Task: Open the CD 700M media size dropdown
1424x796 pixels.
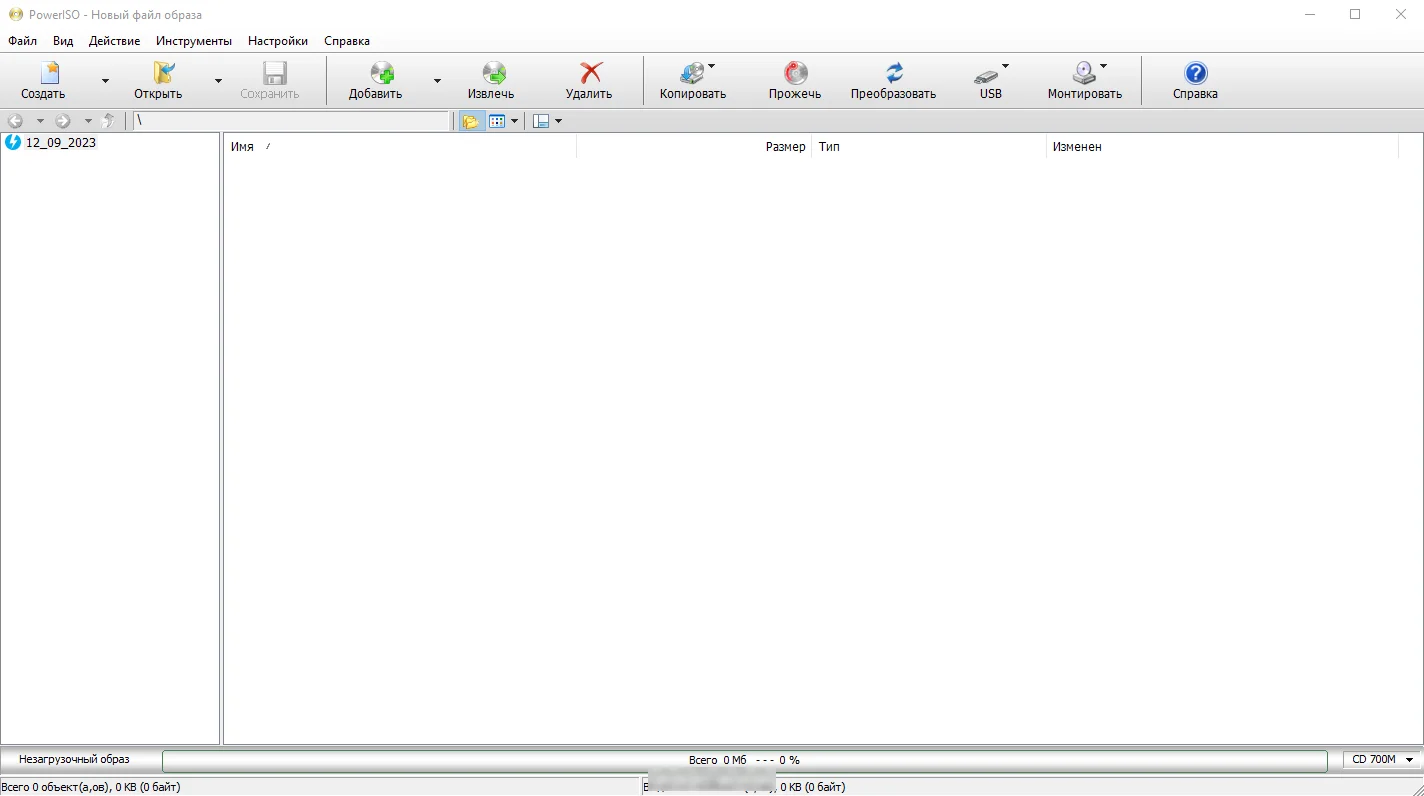Action: pos(1382,760)
